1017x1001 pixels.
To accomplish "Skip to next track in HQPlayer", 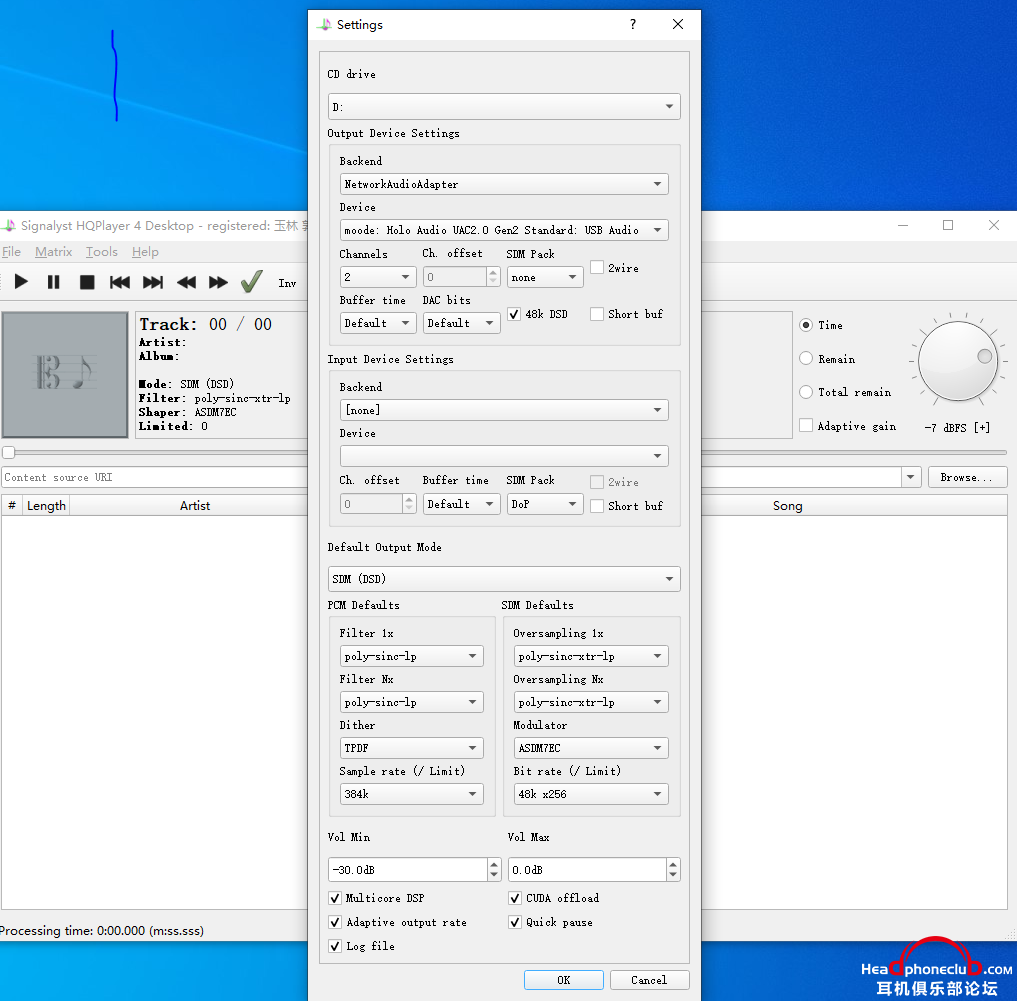I will click(153, 282).
